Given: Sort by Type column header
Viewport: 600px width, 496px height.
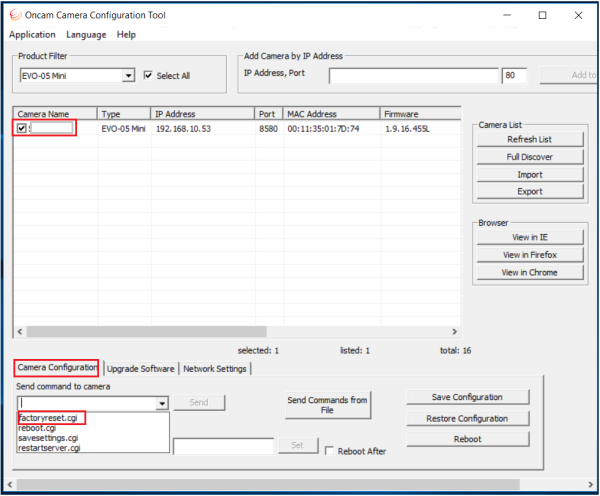Looking at the screenshot, I should point(124,114).
